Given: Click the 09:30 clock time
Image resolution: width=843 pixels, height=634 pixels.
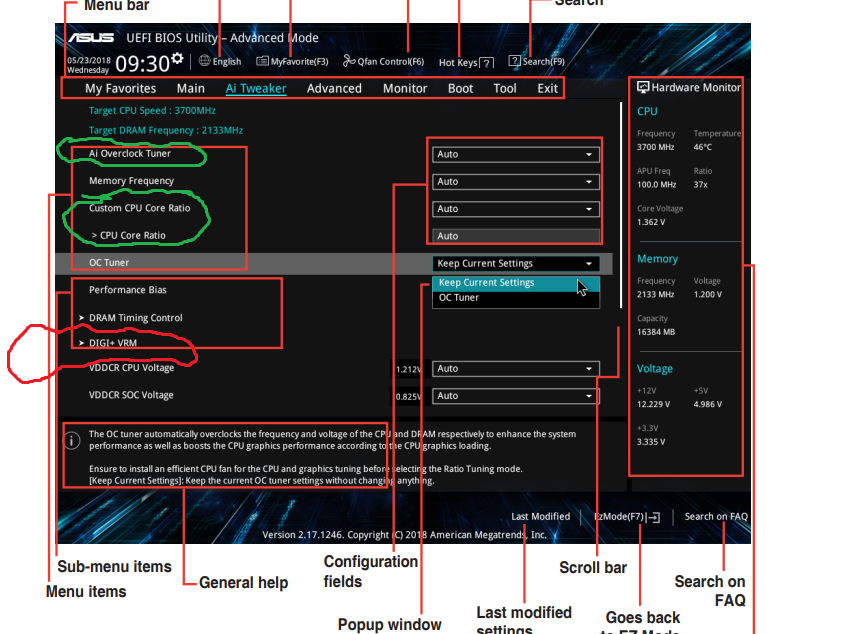Looking at the screenshot, I should 142,64.
